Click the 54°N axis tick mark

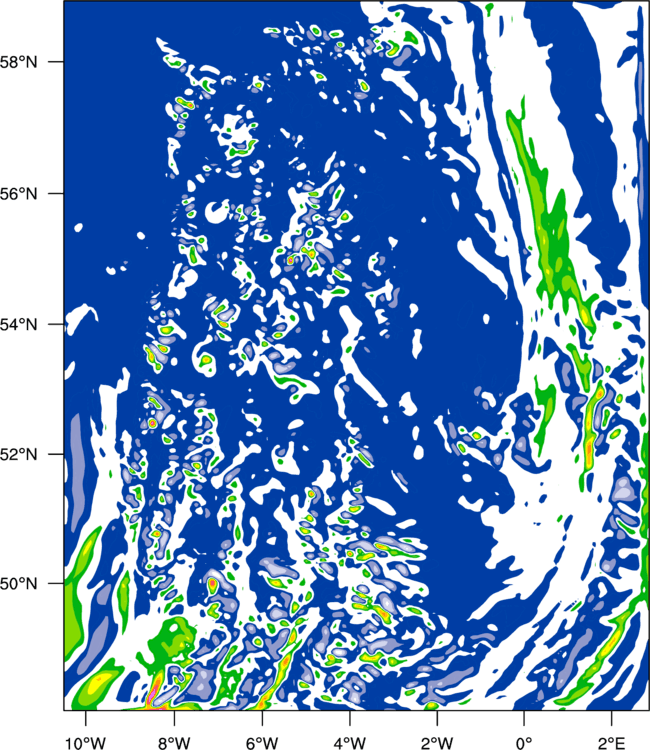click(55, 324)
